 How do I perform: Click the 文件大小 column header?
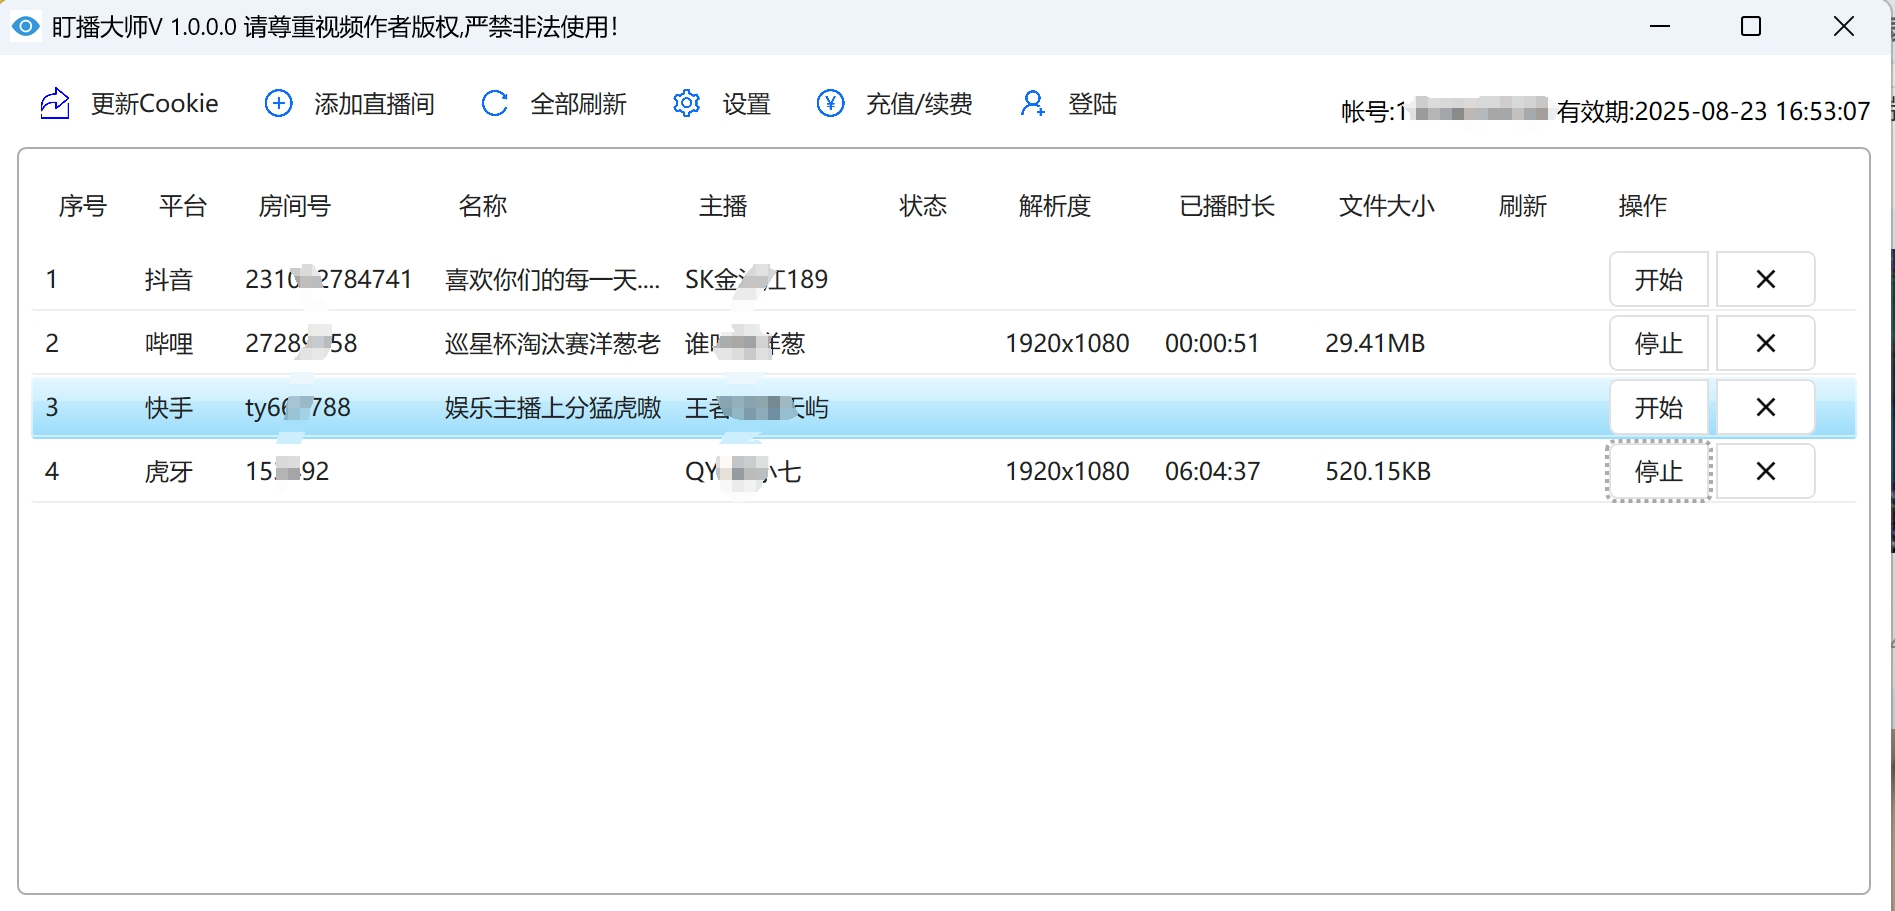click(x=1386, y=207)
